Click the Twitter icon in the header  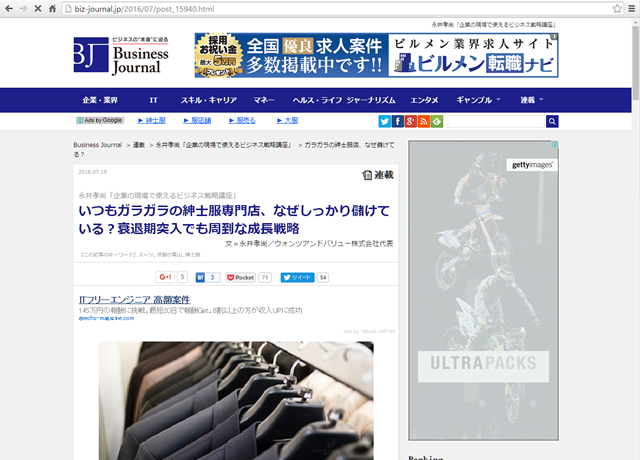tap(385, 121)
